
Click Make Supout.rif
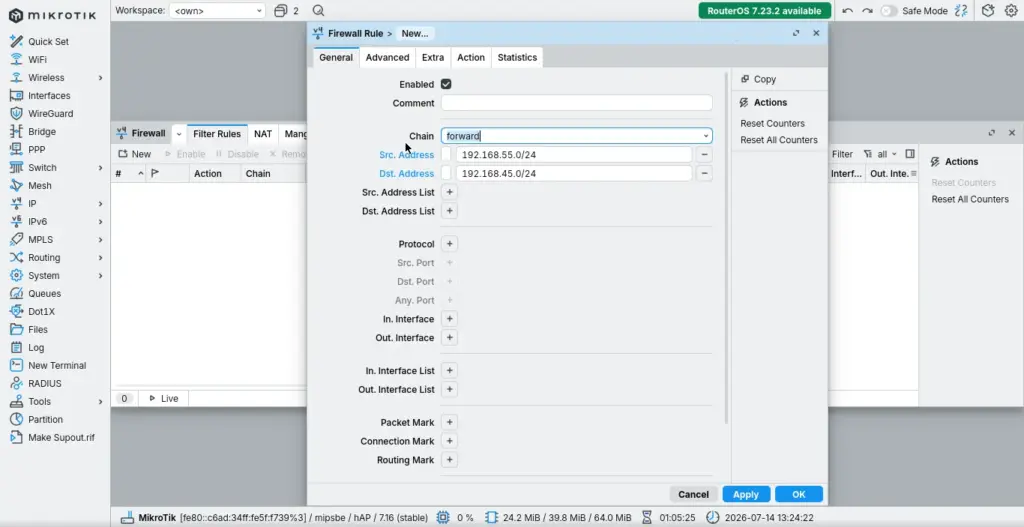[61, 438]
